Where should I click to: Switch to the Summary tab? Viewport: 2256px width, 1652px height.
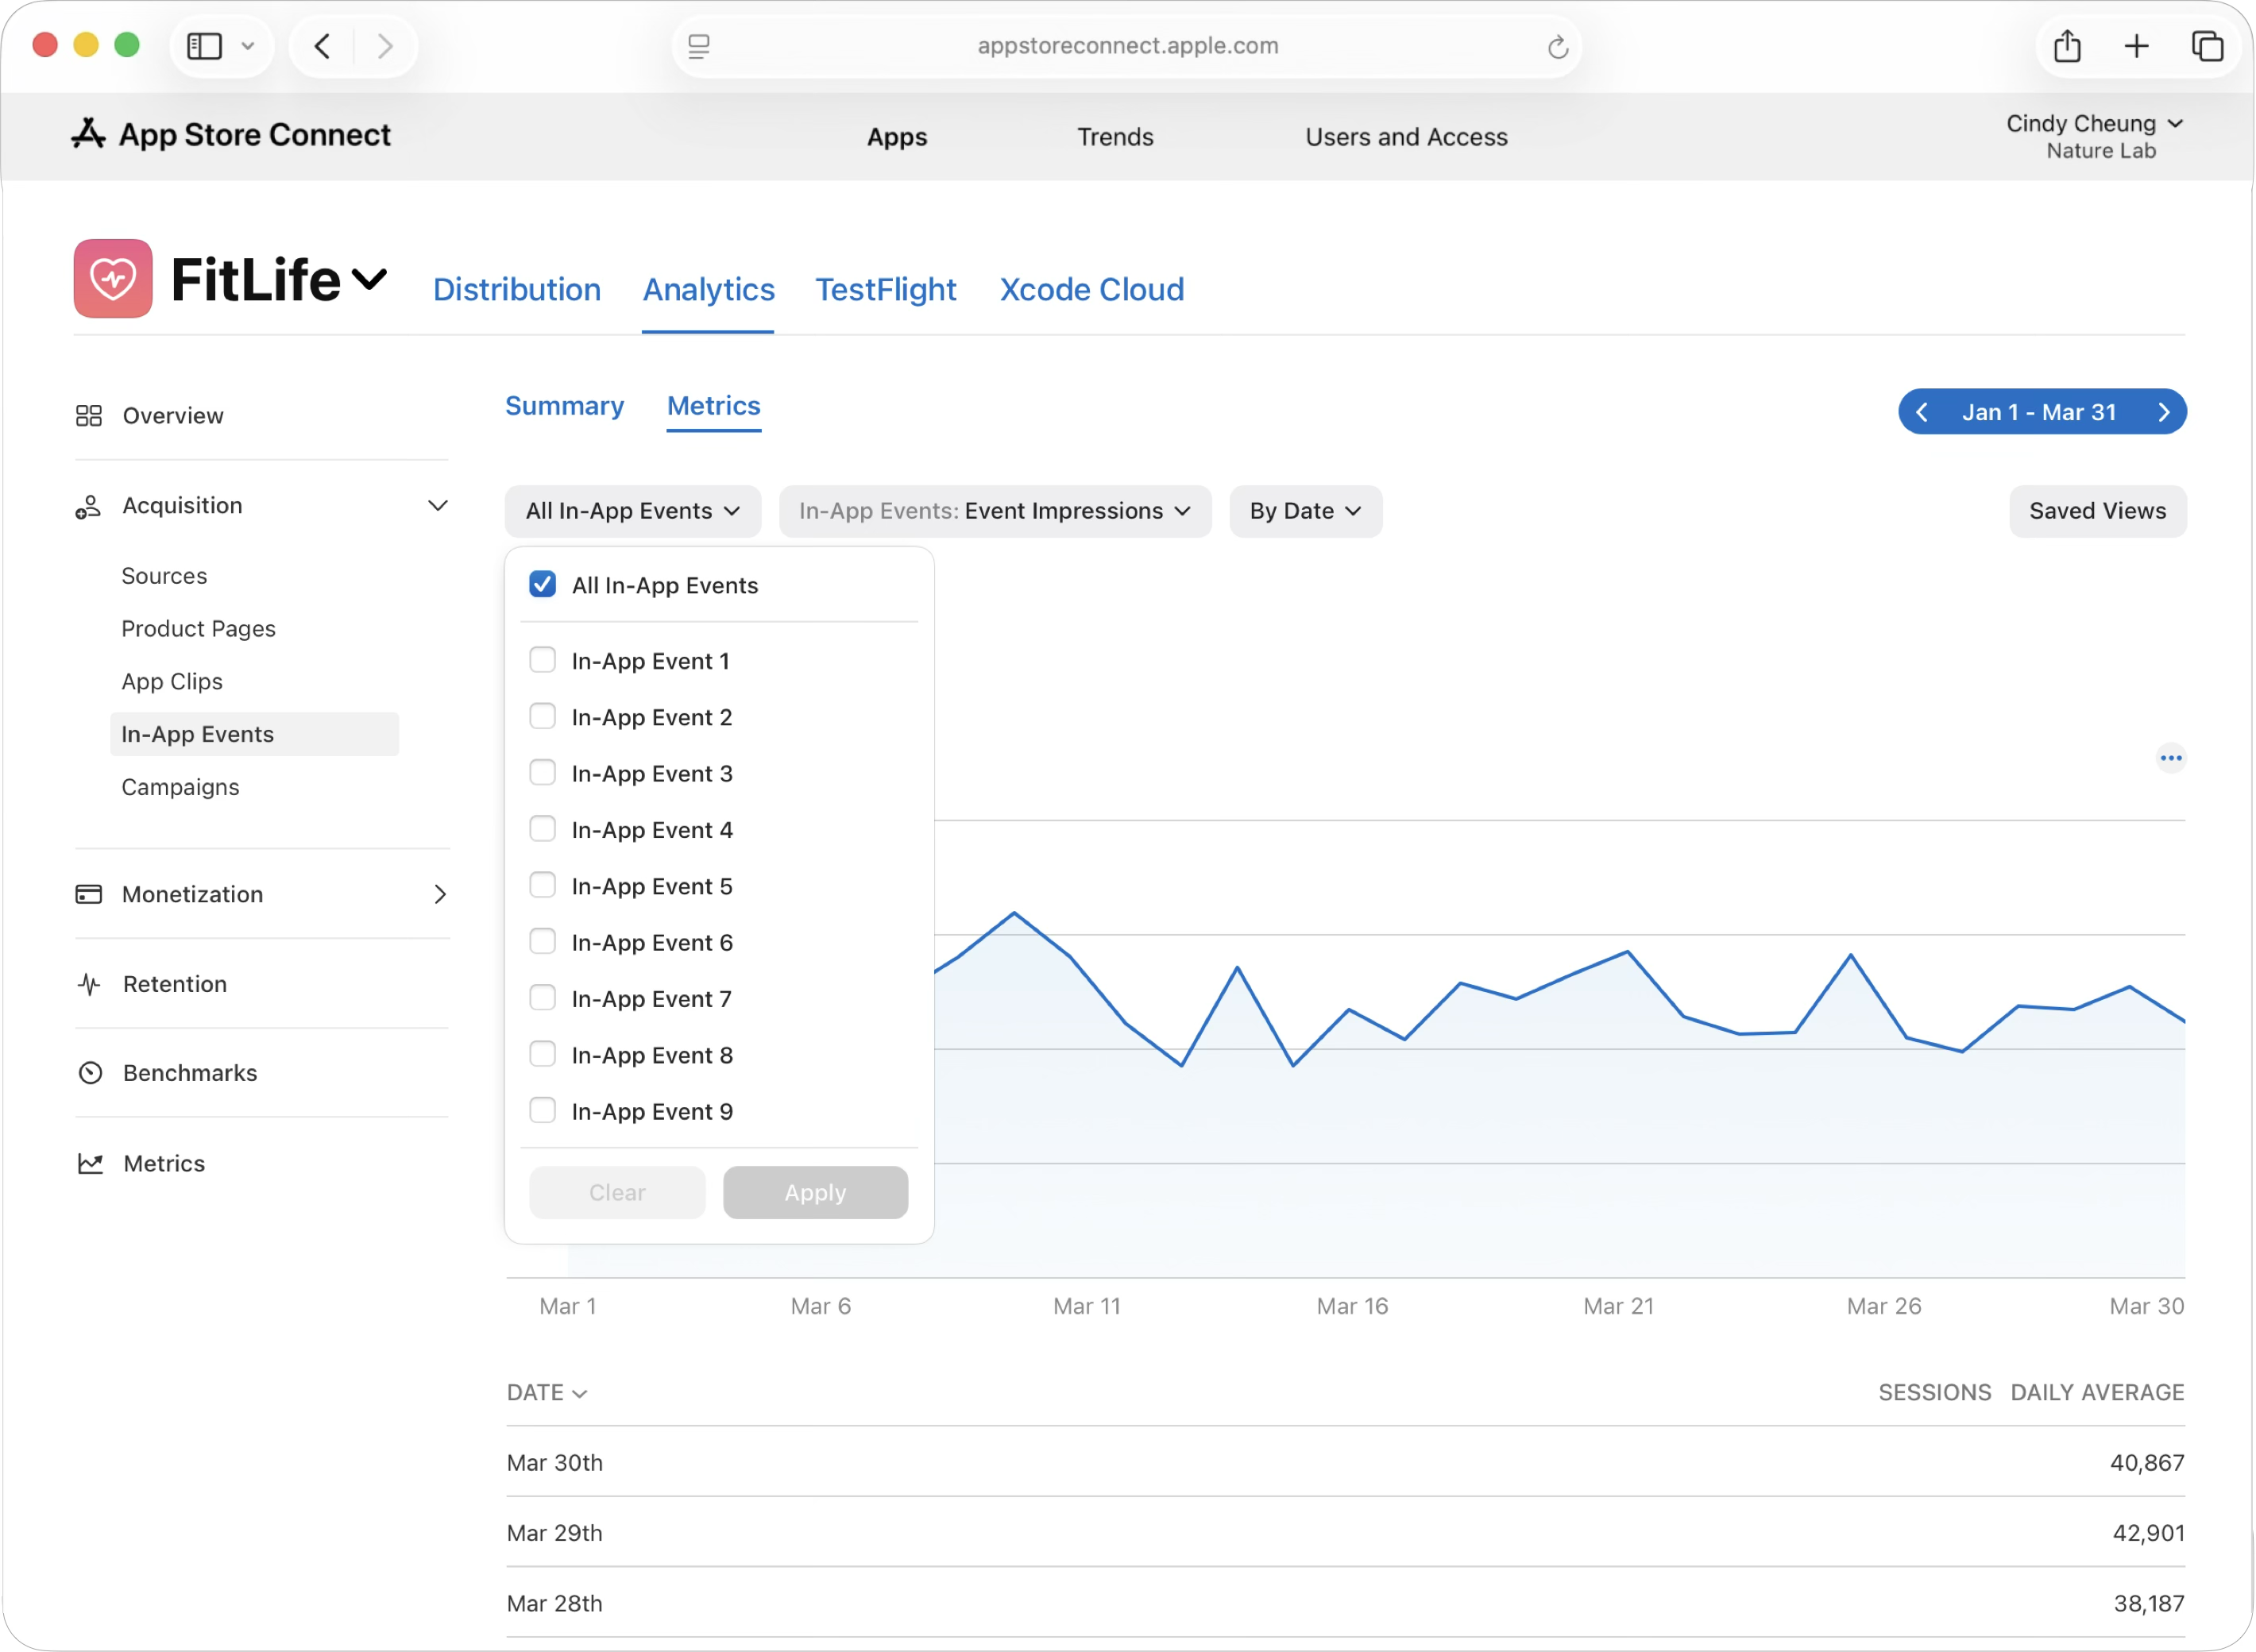pyautogui.click(x=564, y=406)
